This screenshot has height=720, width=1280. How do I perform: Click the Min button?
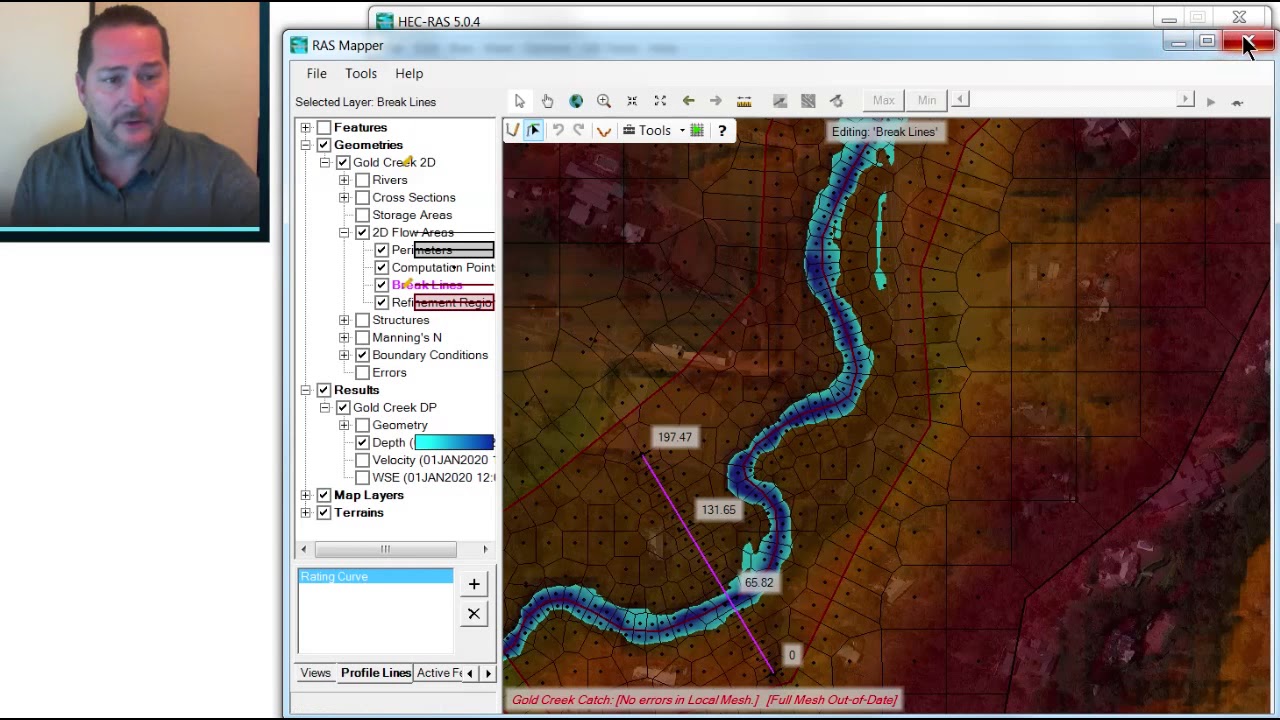point(927,100)
